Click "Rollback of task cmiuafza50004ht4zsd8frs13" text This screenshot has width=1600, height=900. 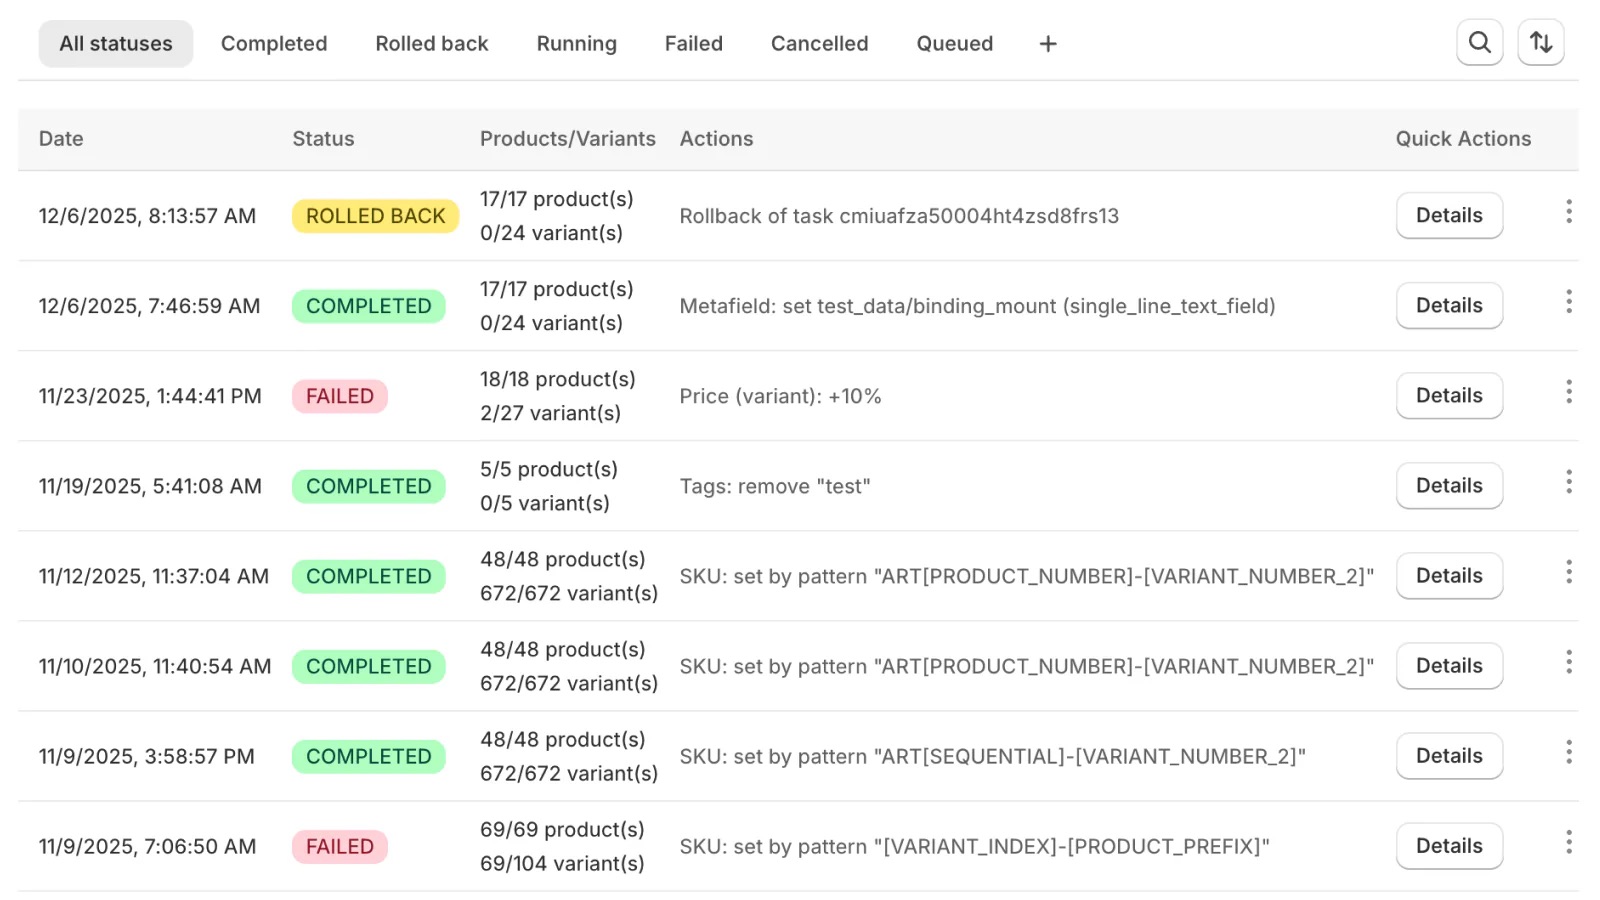[899, 216]
